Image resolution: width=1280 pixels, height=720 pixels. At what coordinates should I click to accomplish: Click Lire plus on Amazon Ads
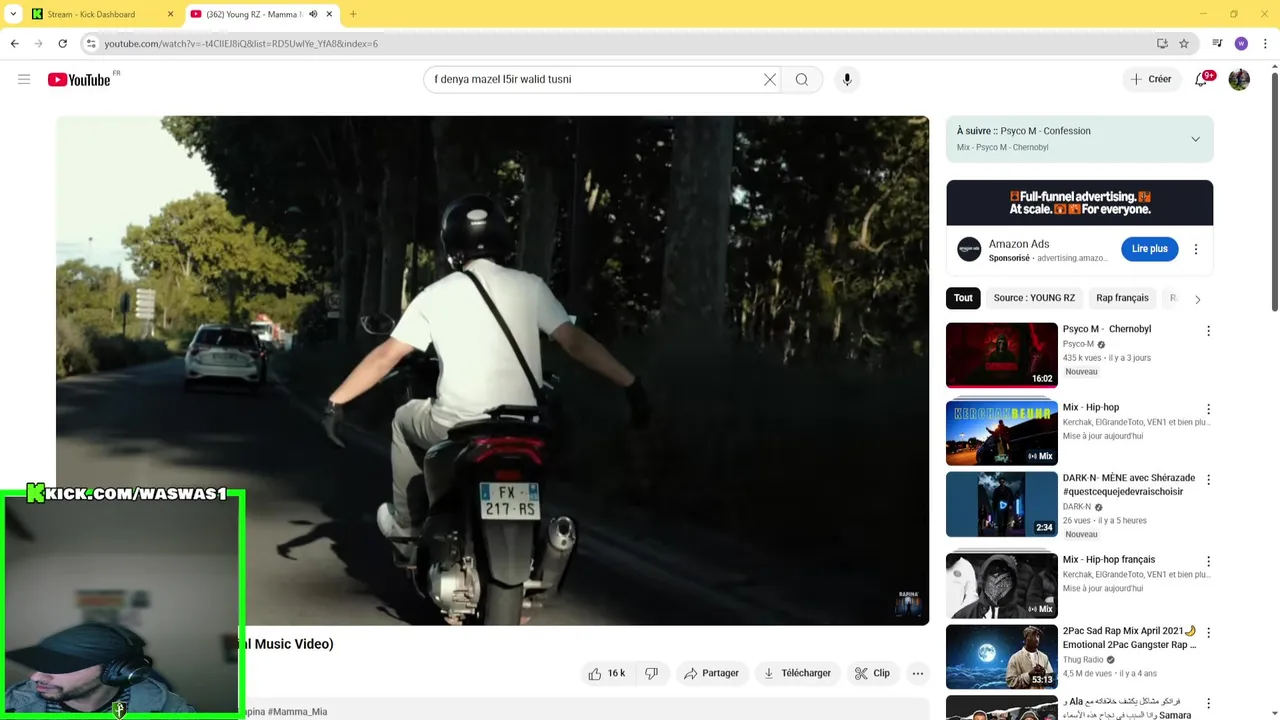pyautogui.click(x=1150, y=249)
